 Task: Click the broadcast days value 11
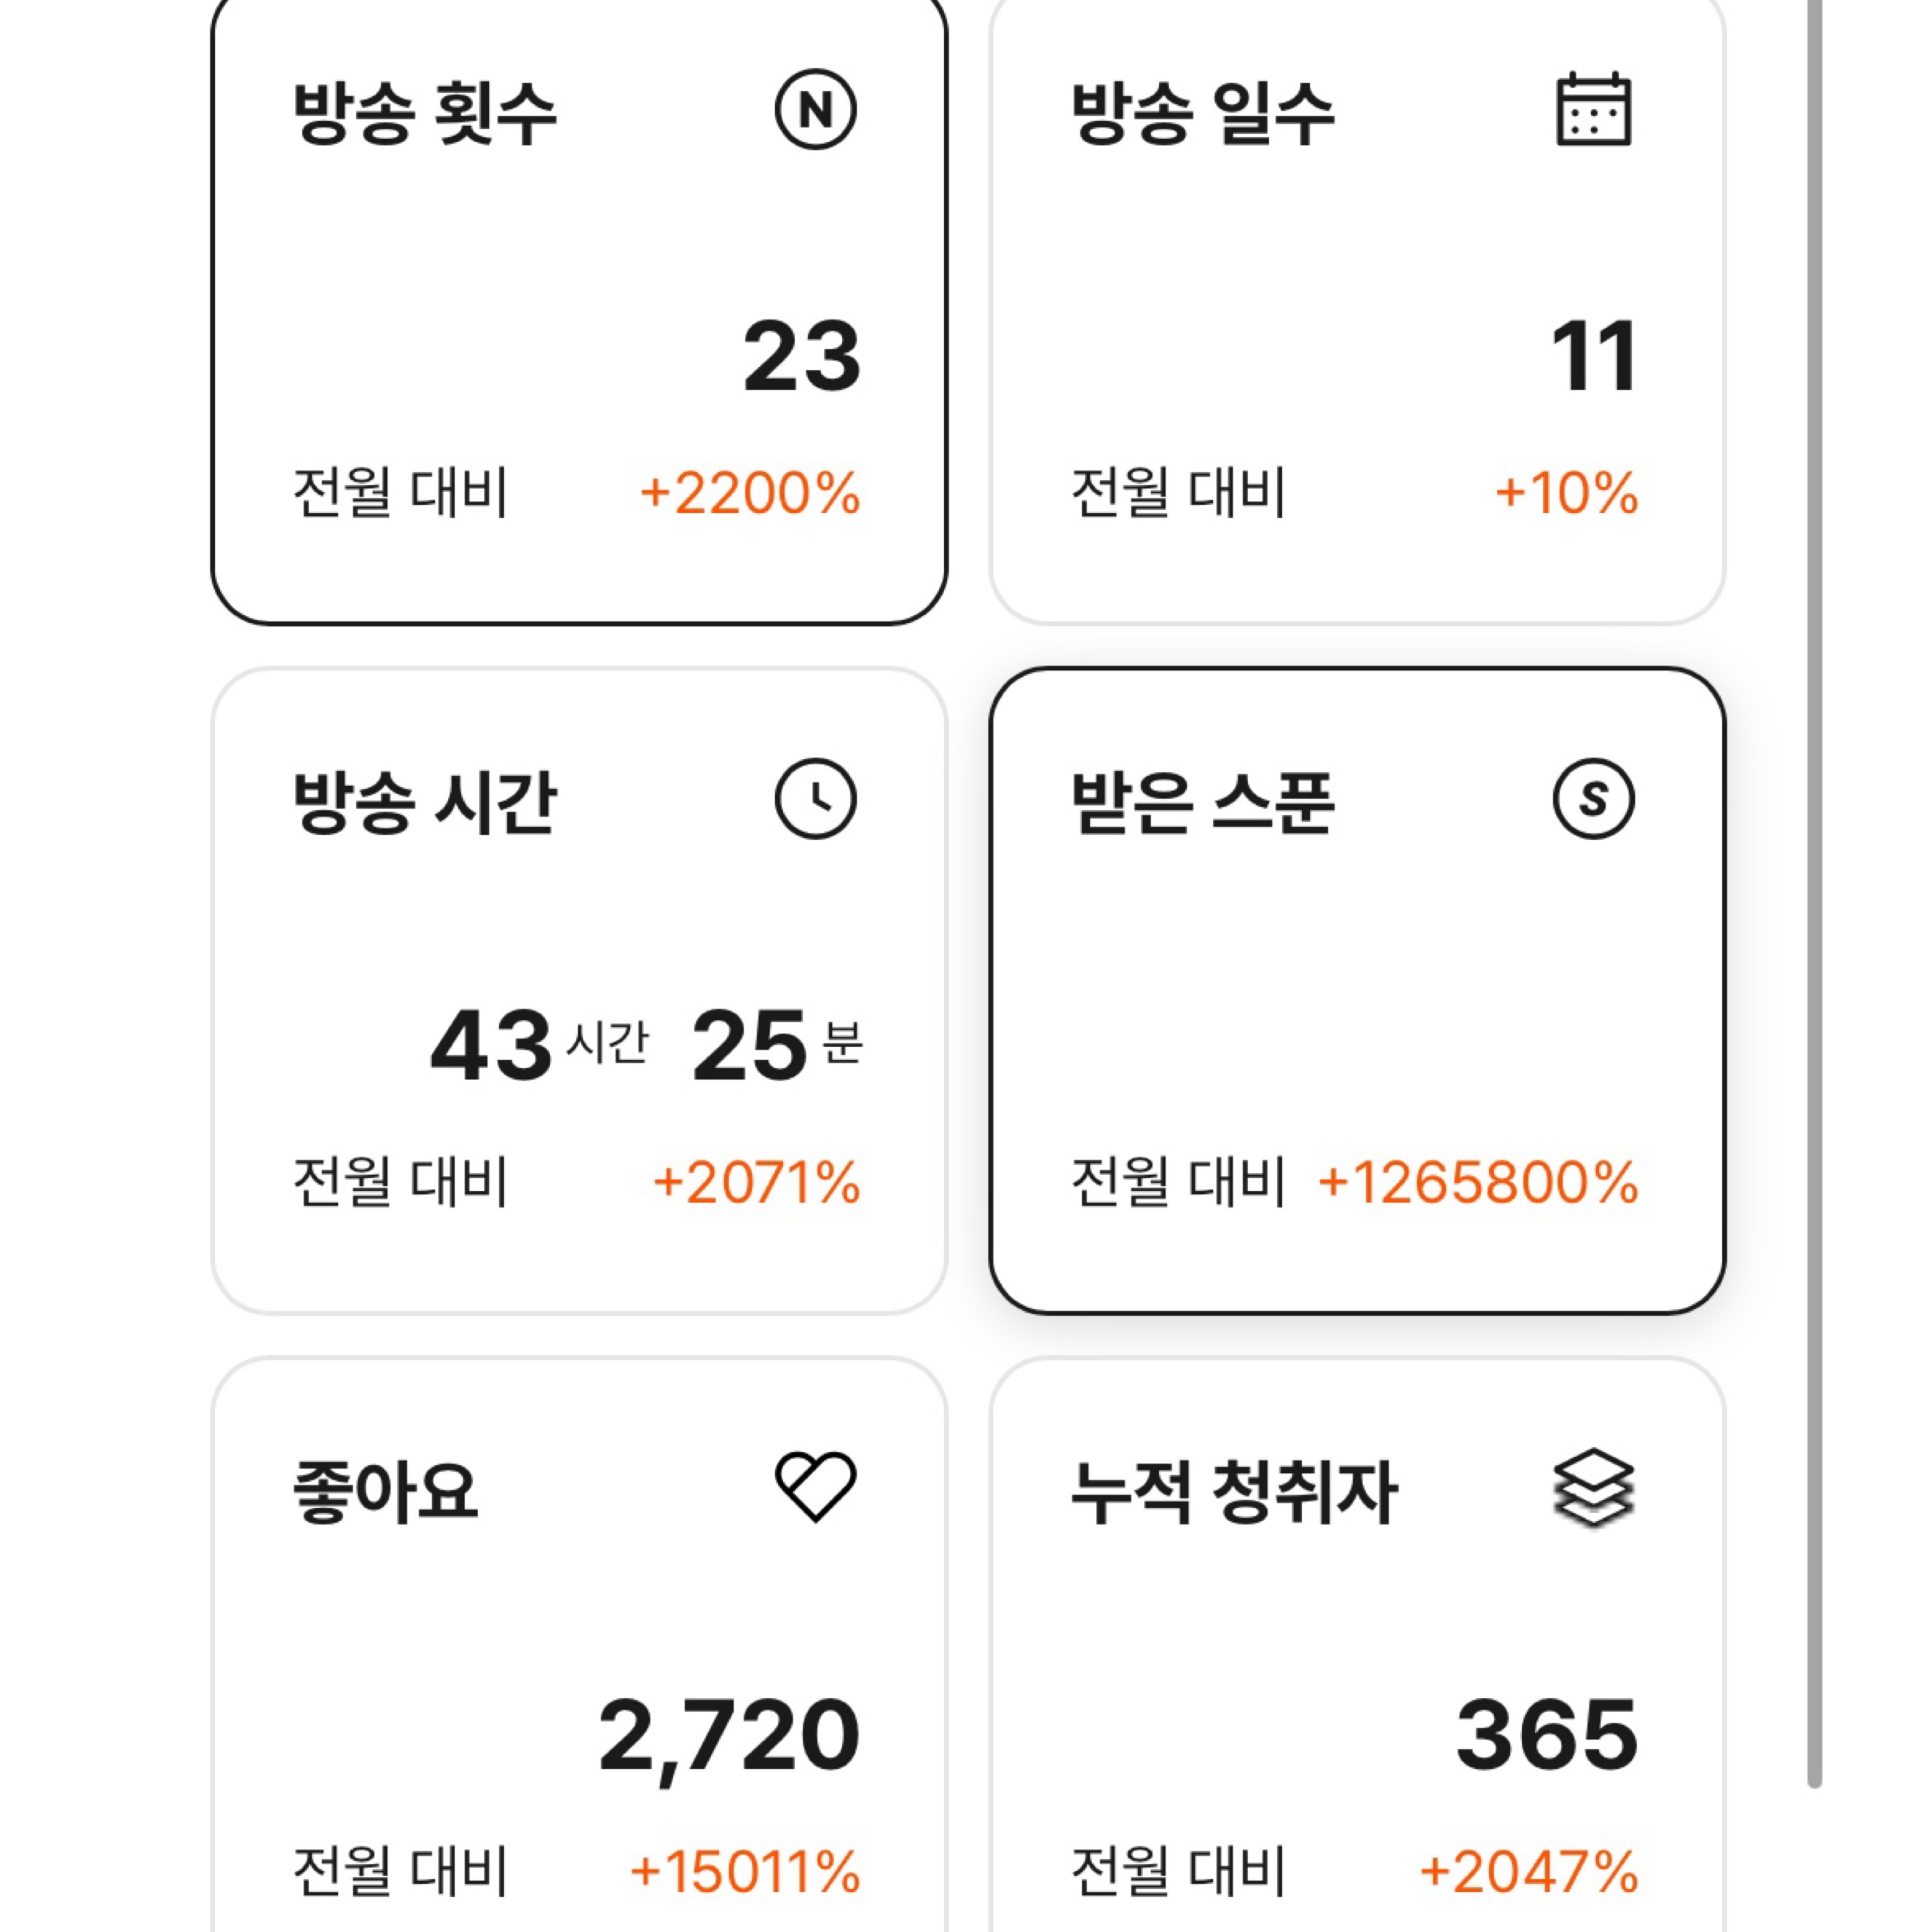pos(1593,357)
